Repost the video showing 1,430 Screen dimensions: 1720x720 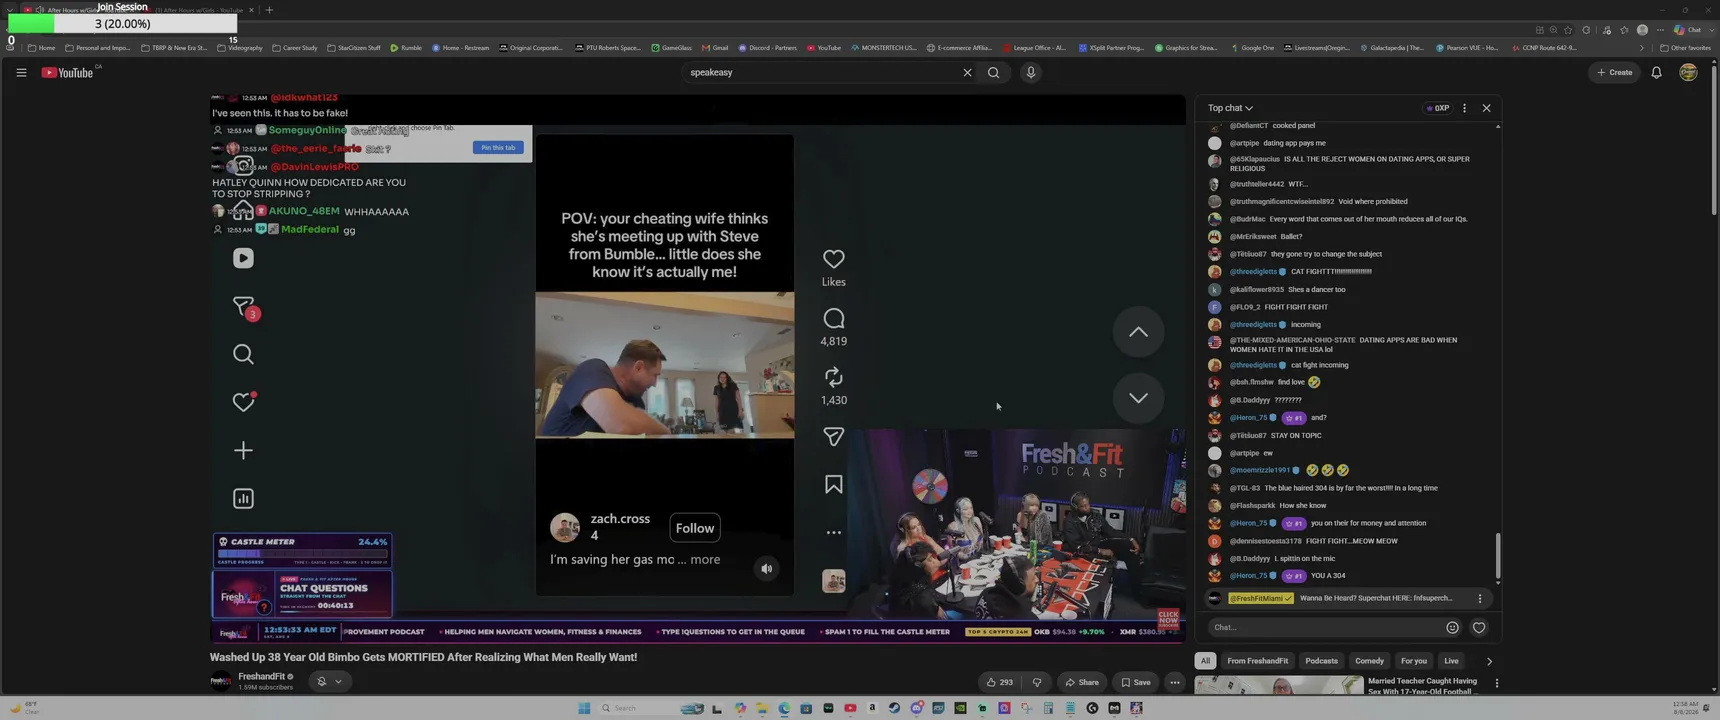pyautogui.click(x=834, y=377)
